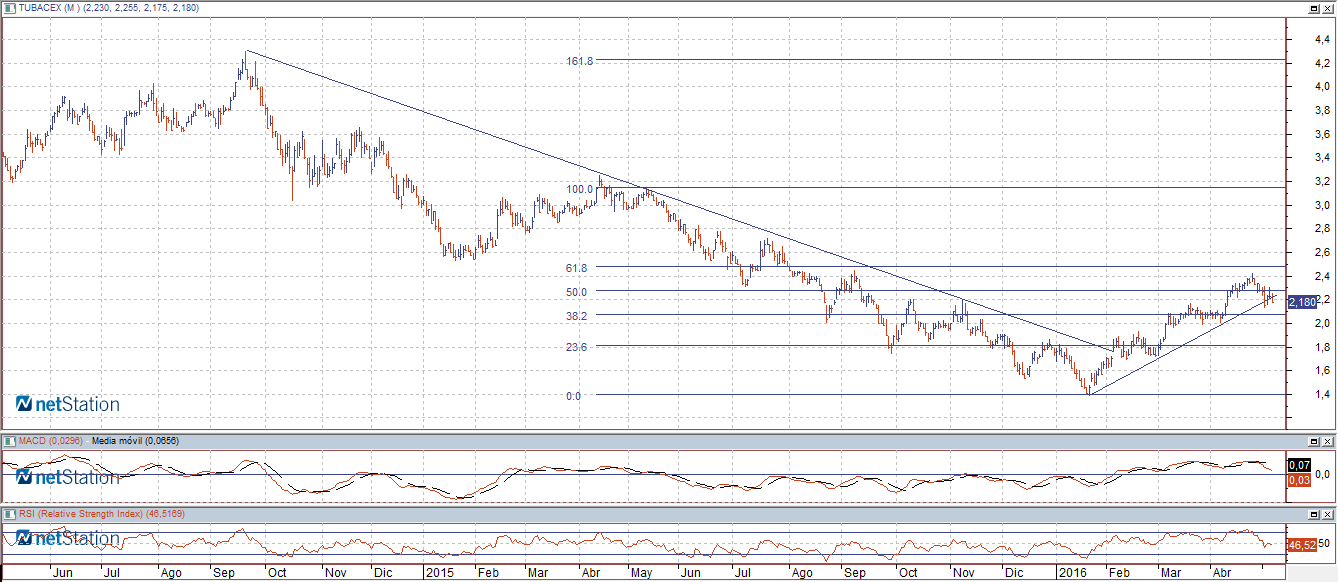Close the MACD indicator panel
This screenshot has height=582, width=1338.
[1328, 440]
